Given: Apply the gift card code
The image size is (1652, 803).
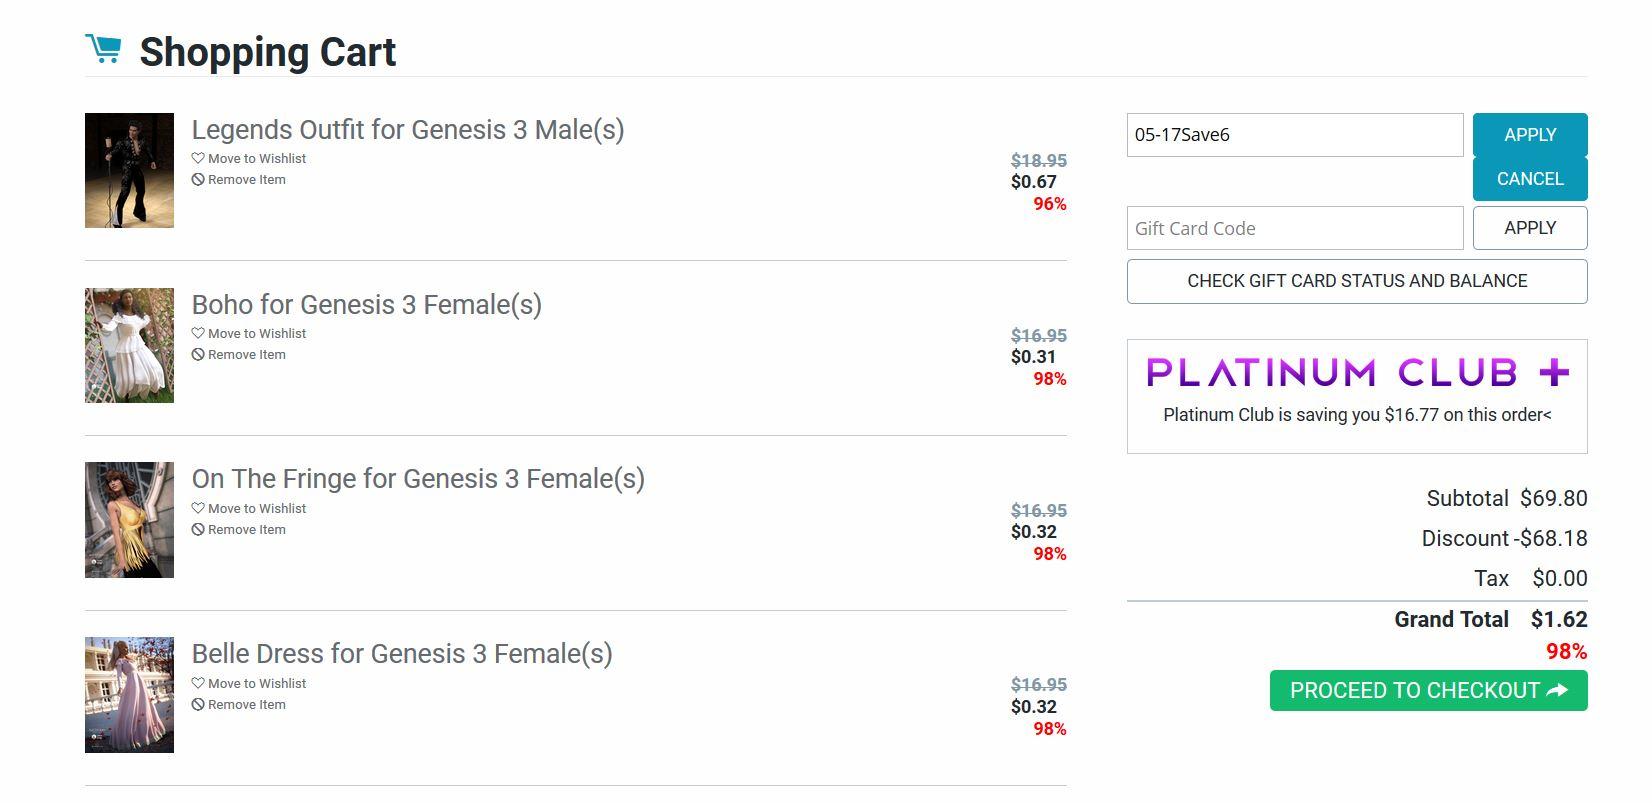Looking at the screenshot, I should [x=1529, y=228].
